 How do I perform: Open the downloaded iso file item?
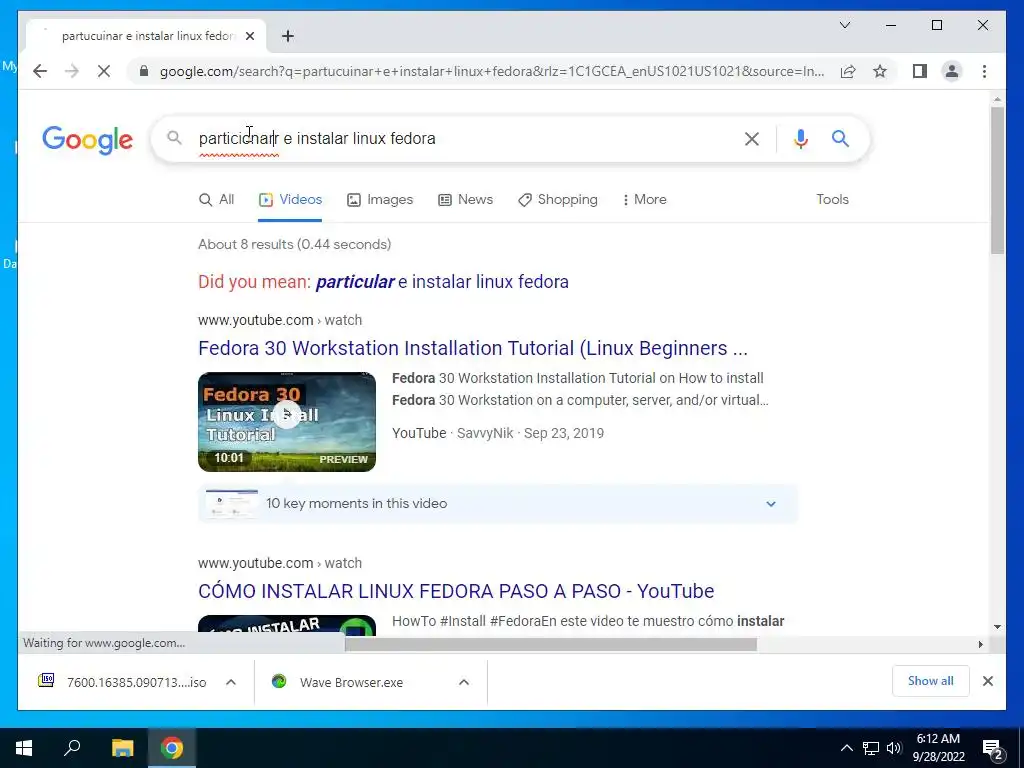pyautogui.click(x=122, y=682)
